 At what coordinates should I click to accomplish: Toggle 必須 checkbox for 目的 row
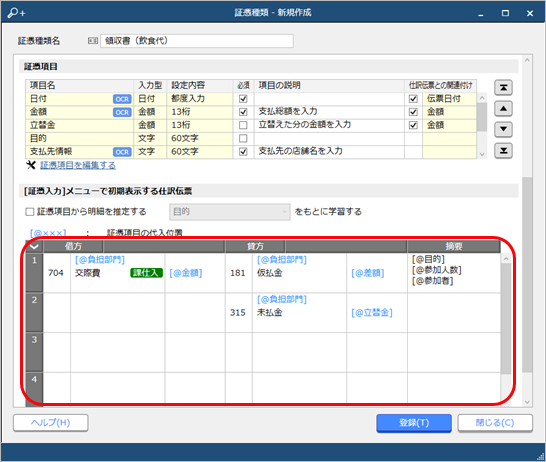[243, 138]
